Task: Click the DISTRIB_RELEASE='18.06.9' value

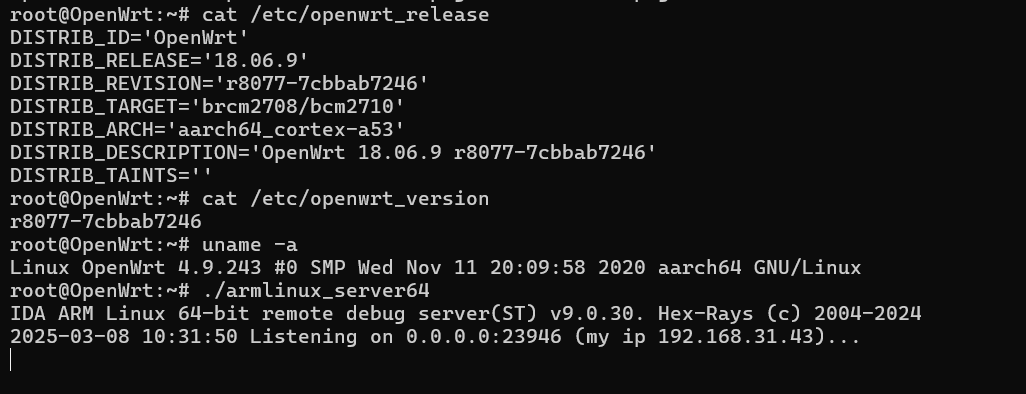Action: click(x=255, y=60)
